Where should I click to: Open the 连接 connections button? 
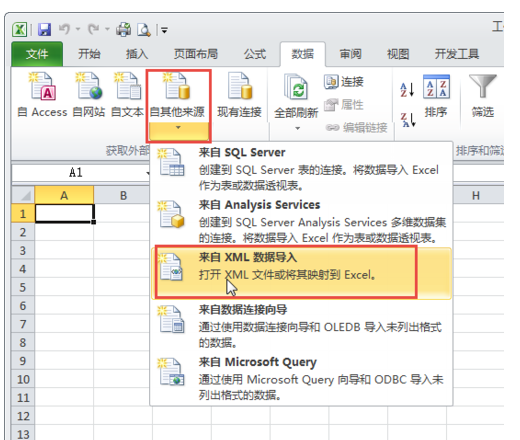(x=344, y=81)
